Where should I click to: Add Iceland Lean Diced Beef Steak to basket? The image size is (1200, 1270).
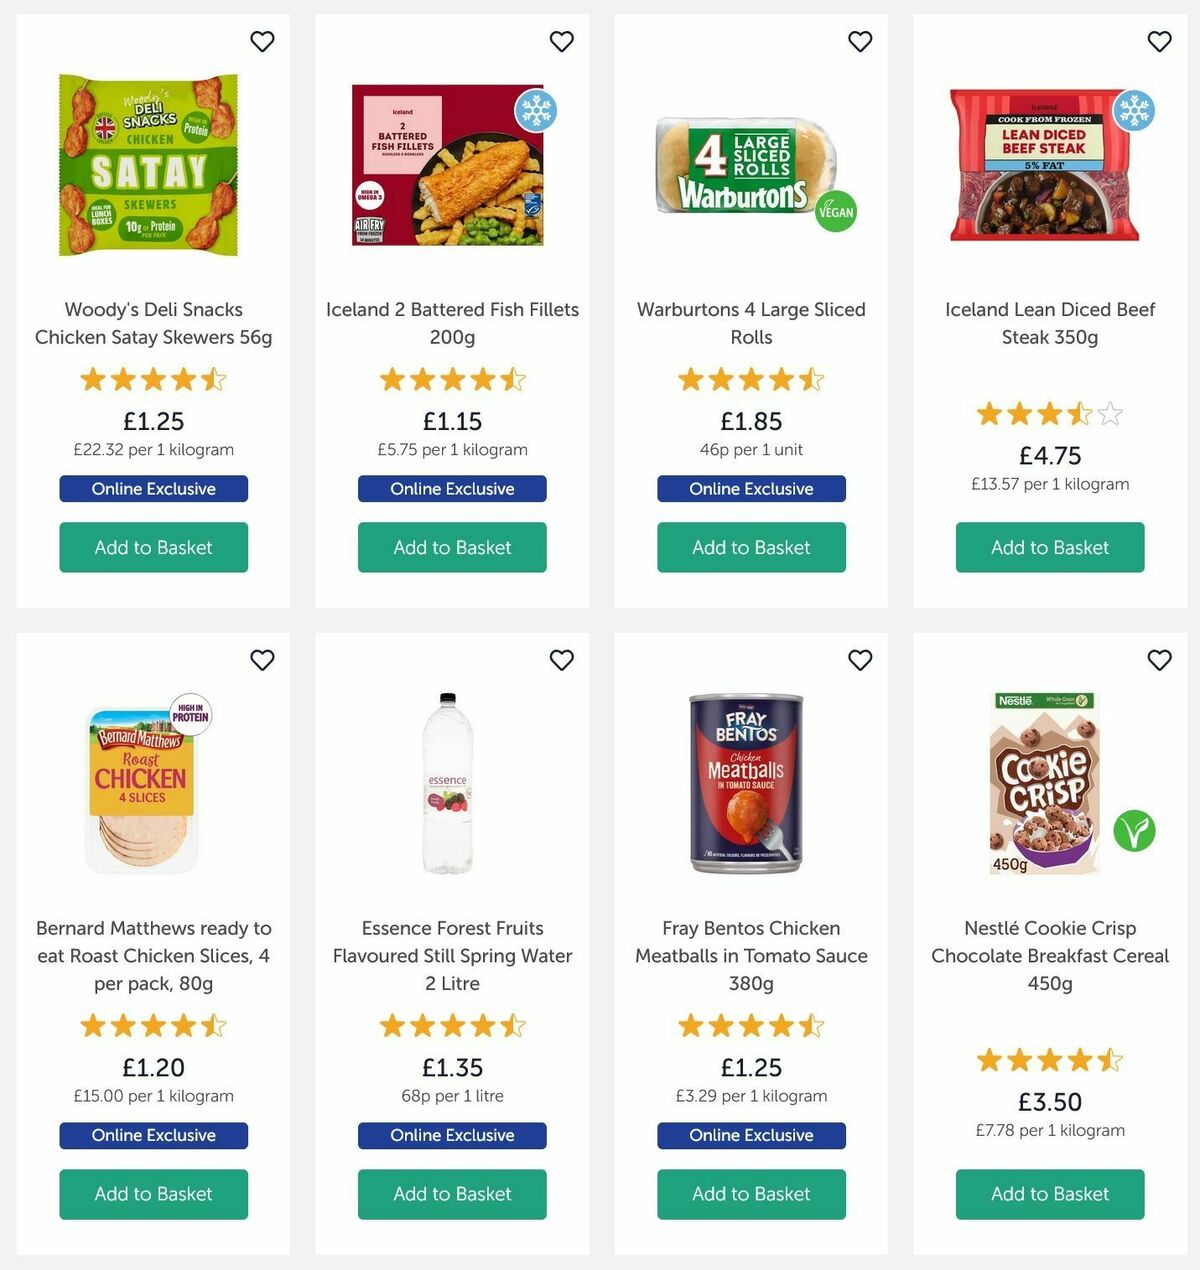(1049, 547)
